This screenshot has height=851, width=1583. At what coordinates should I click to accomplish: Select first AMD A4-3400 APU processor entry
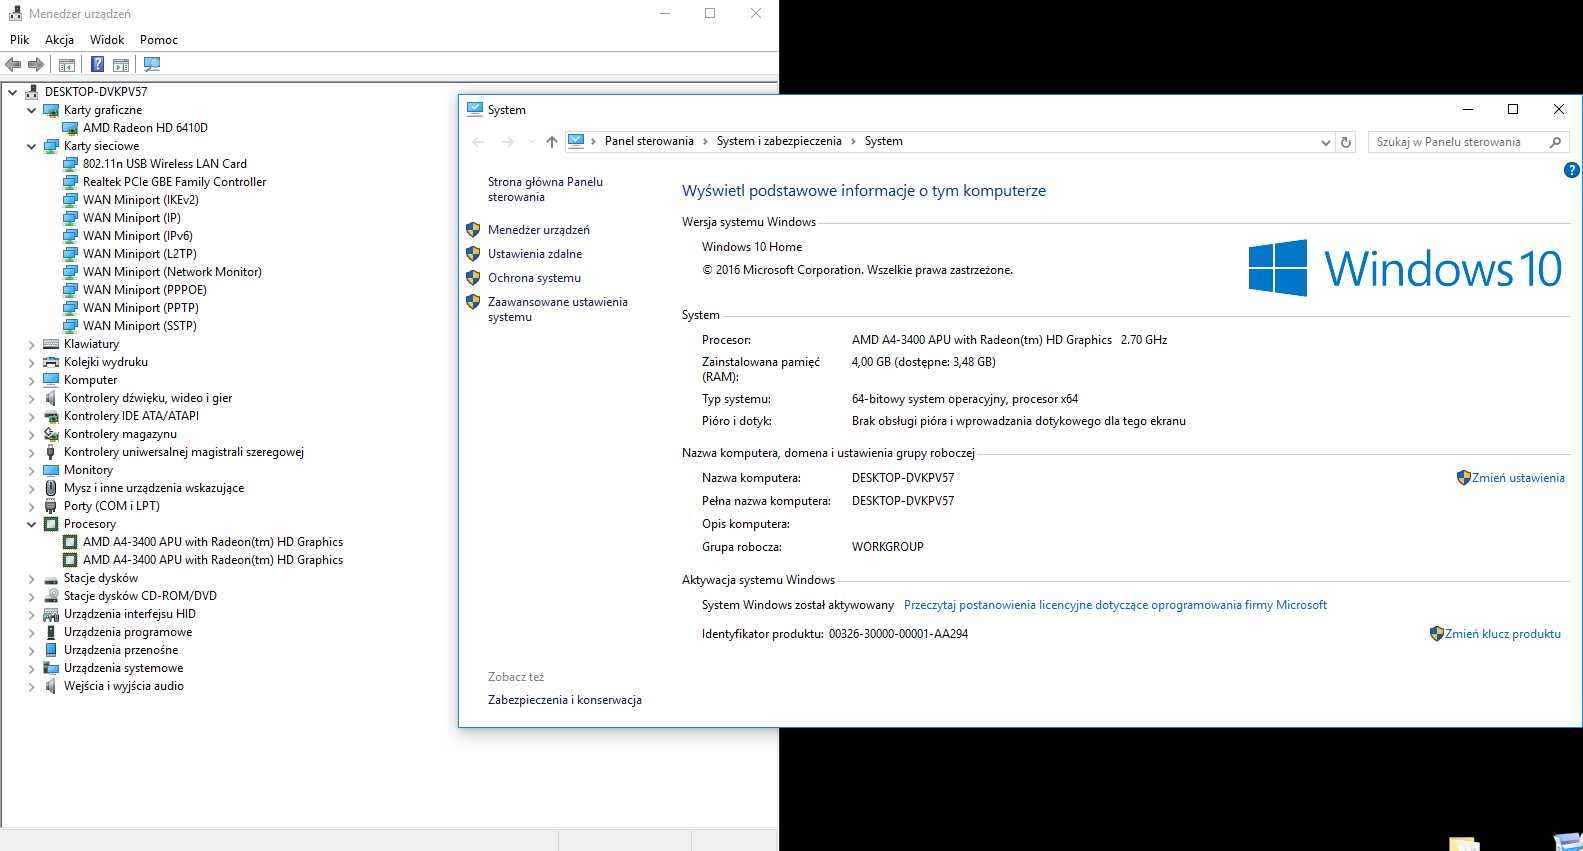213,542
